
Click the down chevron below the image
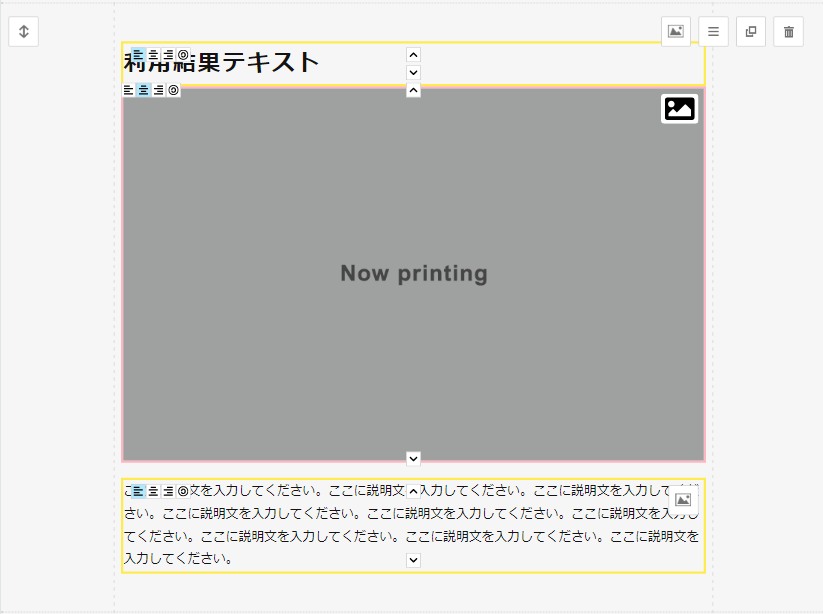coord(414,458)
